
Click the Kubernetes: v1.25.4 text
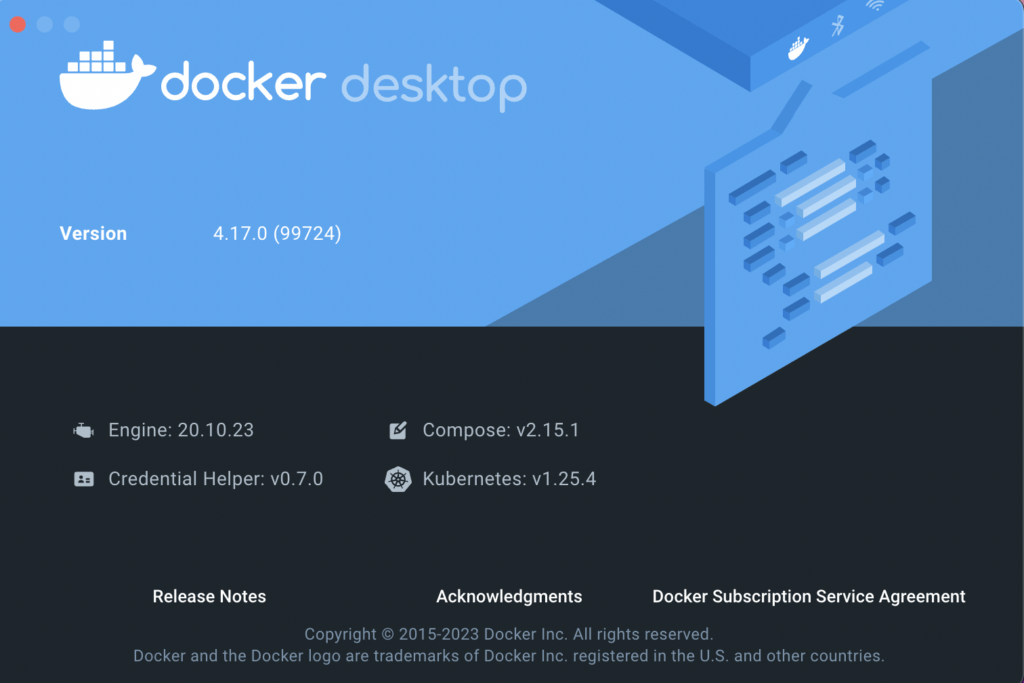coord(509,479)
